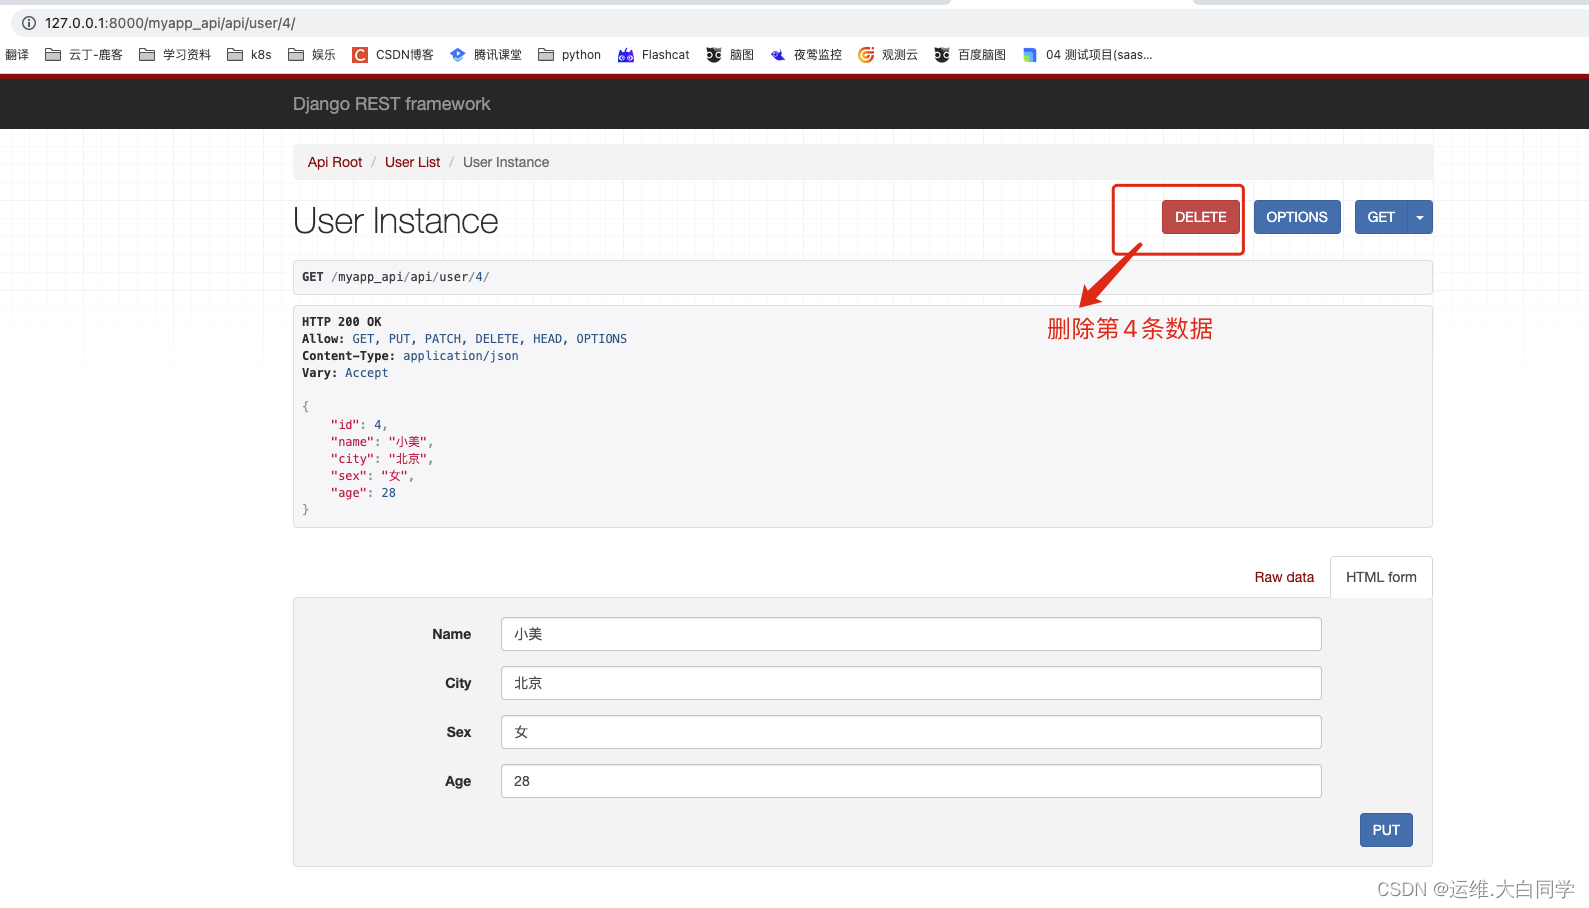Click the Name field label

[452, 634]
